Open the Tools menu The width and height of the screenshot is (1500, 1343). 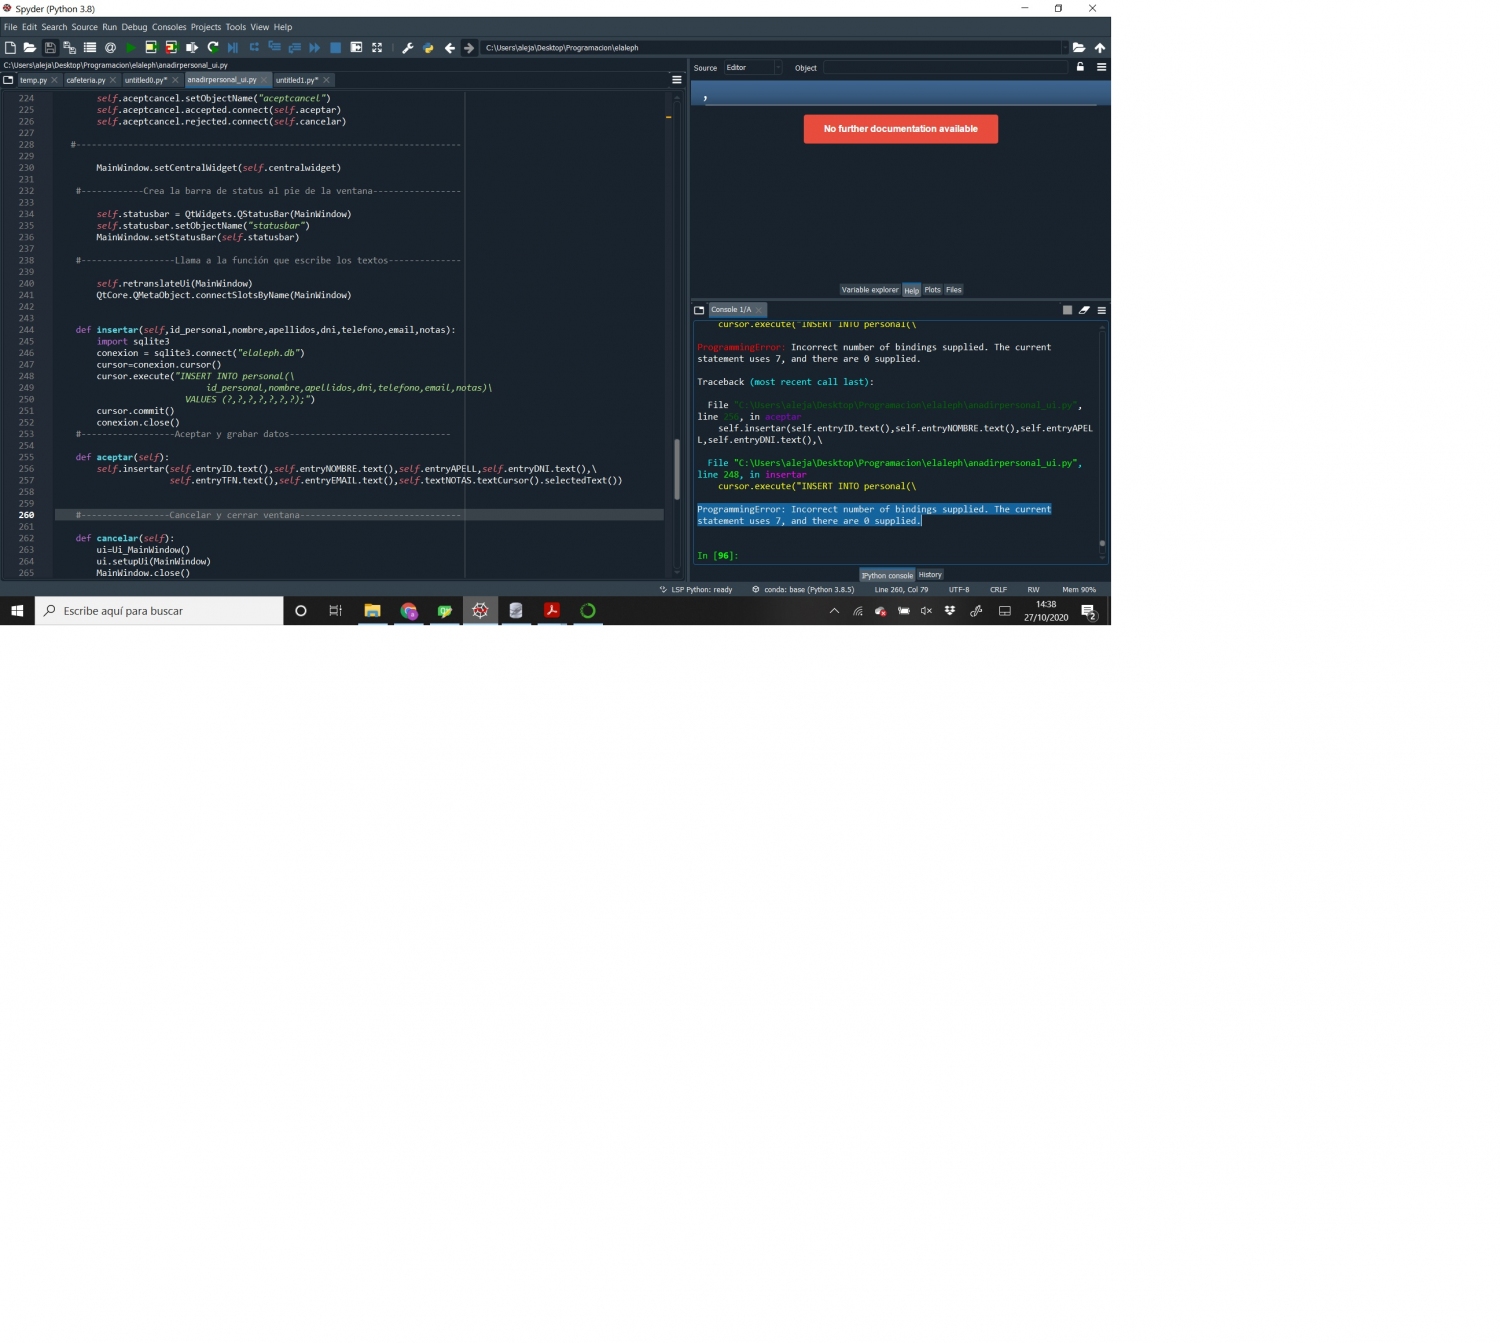click(236, 27)
